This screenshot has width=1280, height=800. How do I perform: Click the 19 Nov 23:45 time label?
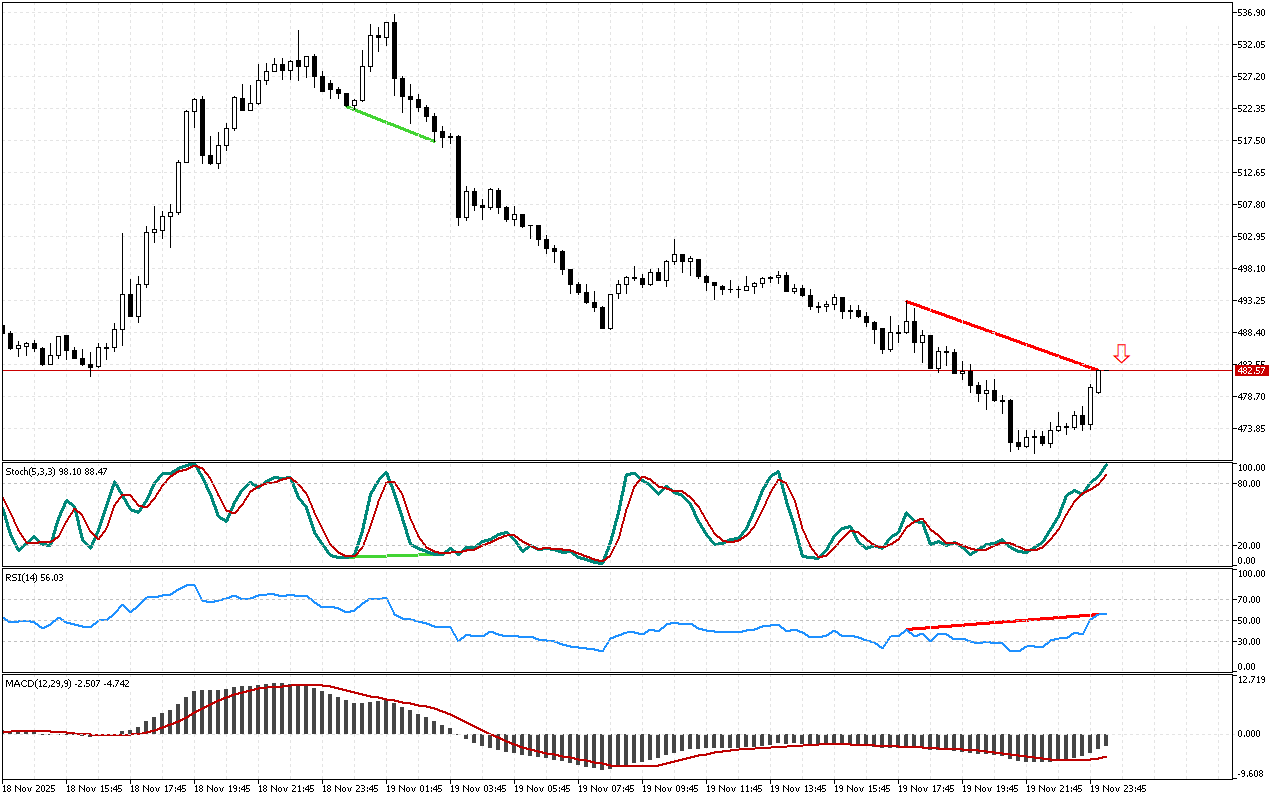[1118, 788]
